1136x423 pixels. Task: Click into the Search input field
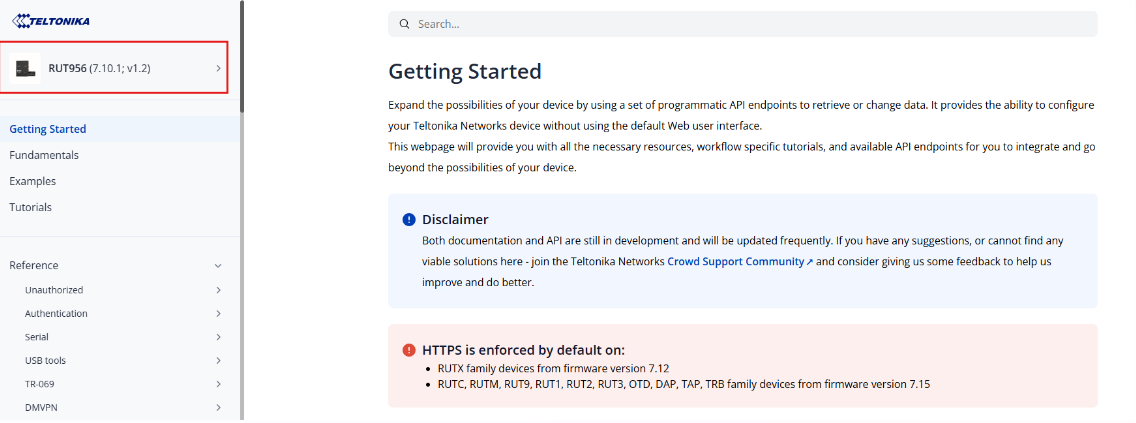740,24
